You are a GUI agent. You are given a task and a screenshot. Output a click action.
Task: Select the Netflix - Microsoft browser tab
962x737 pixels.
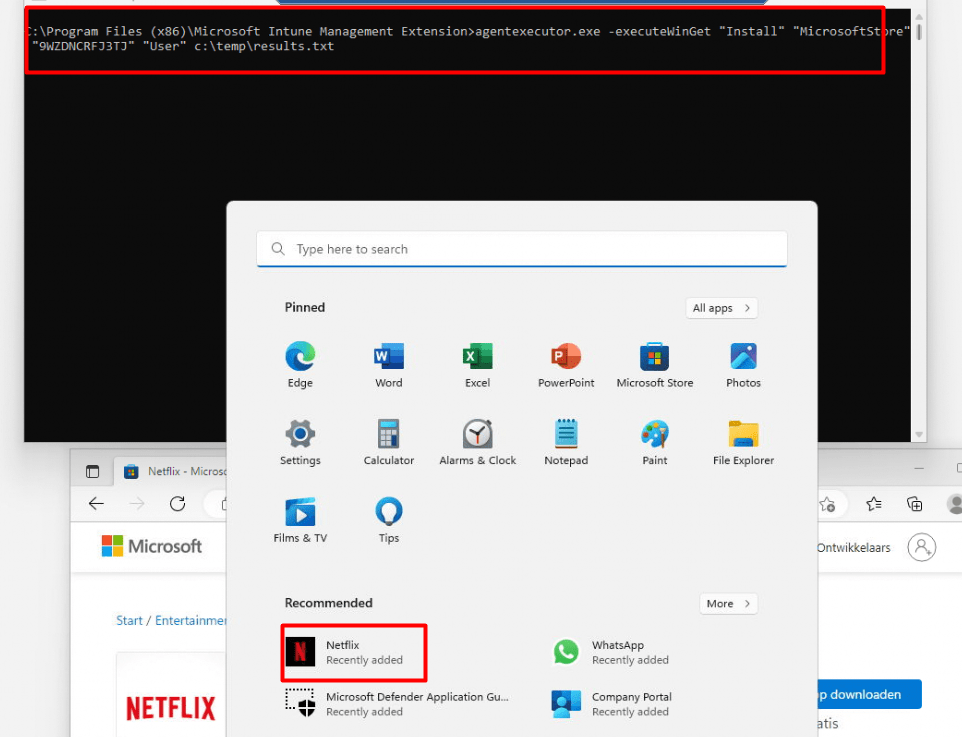click(172, 471)
